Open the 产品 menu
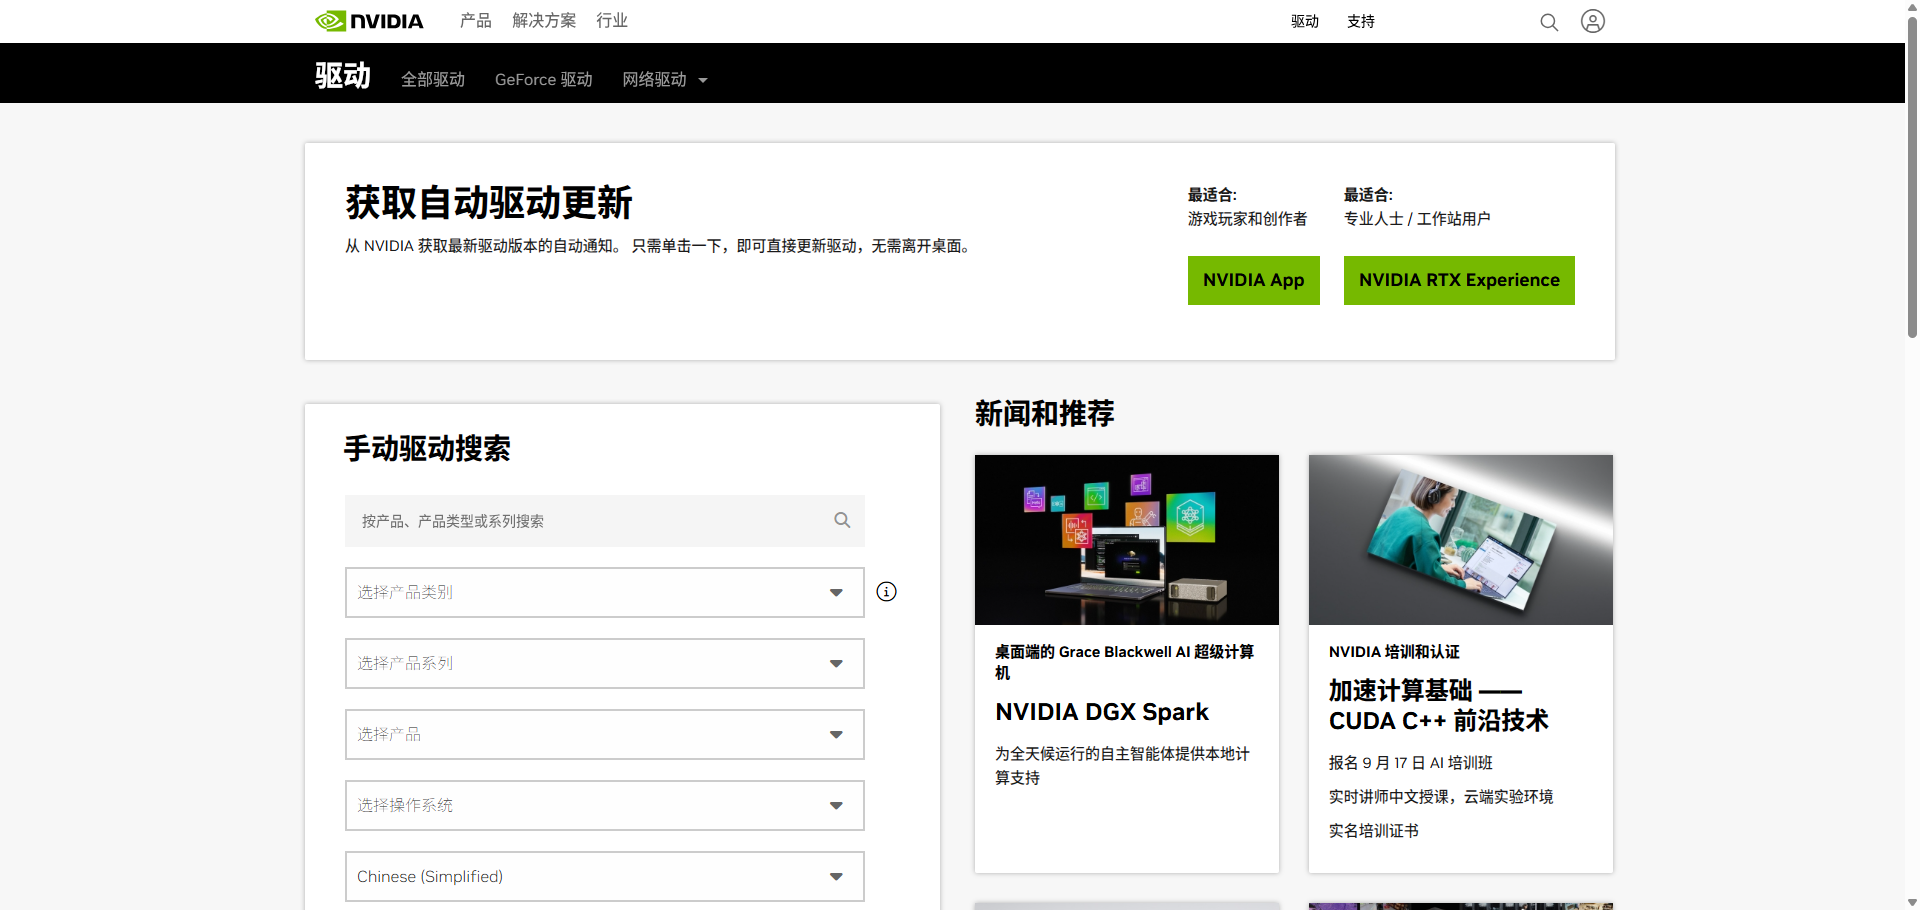Viewport: 1920px width, 910px height. click(x=476, y=21)
